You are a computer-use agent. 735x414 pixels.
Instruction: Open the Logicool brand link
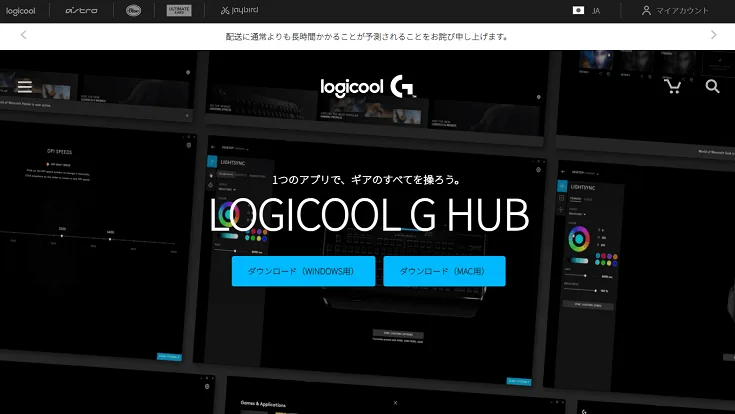click(21, 11)
